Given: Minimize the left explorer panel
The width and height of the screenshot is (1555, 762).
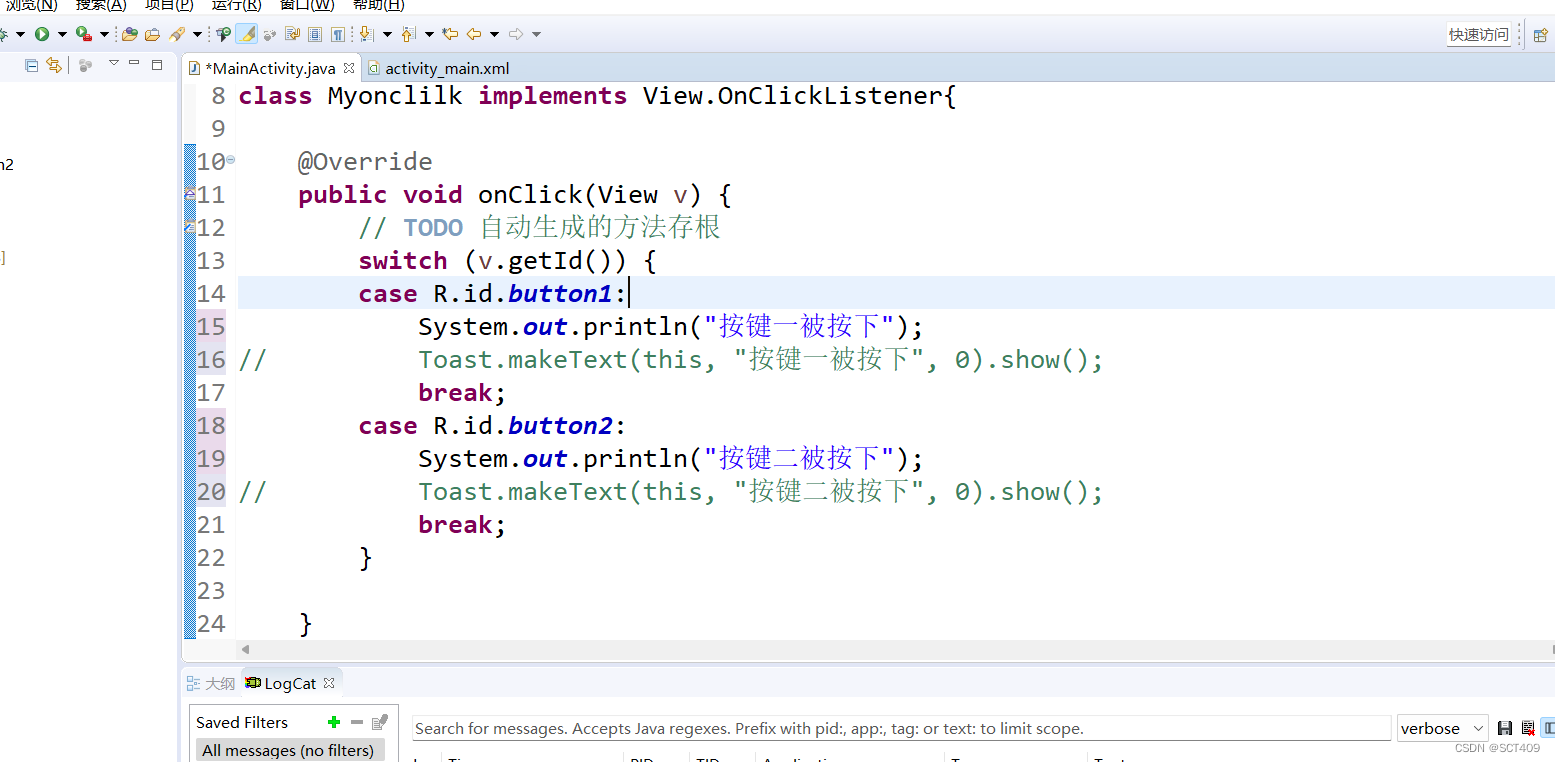Looking at the screenshot, I should (x=134, y=62).
